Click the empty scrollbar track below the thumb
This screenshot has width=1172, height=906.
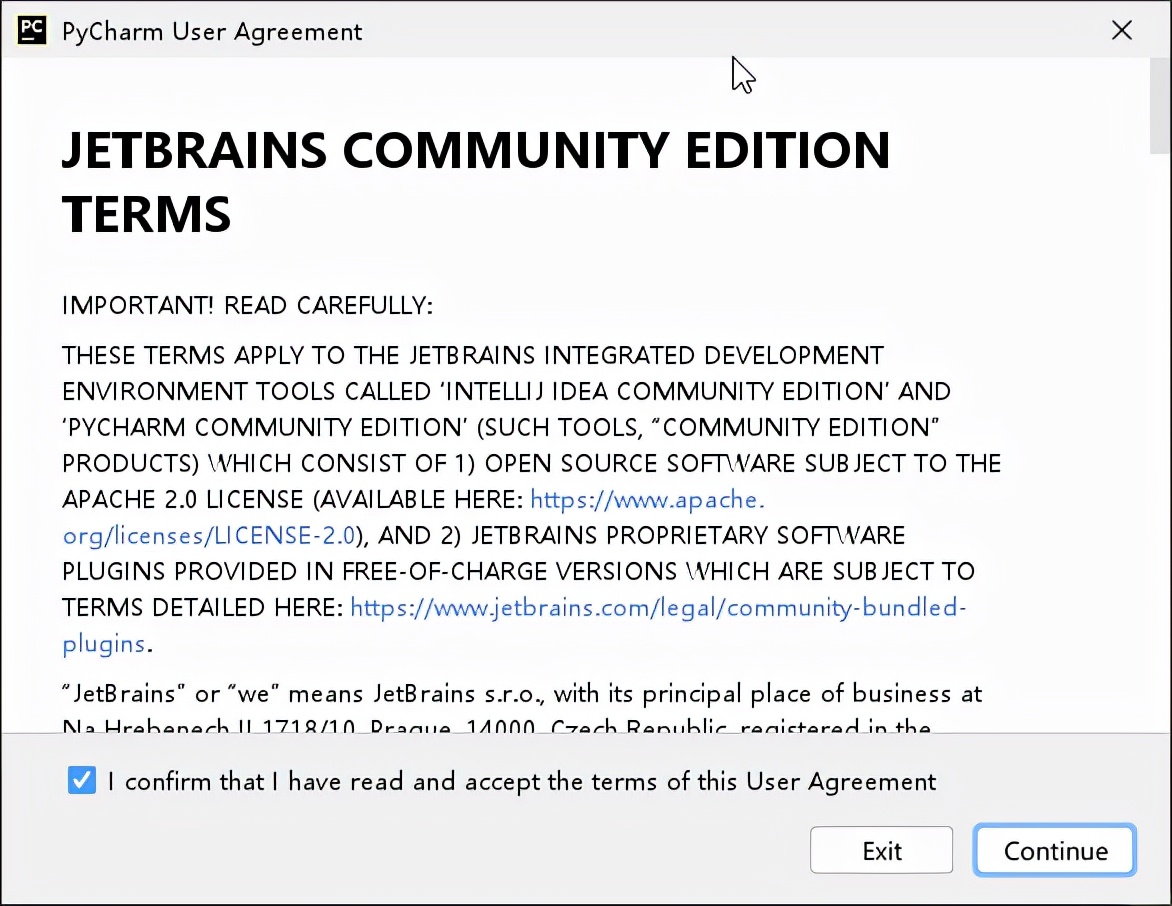tap(1159, 450)
